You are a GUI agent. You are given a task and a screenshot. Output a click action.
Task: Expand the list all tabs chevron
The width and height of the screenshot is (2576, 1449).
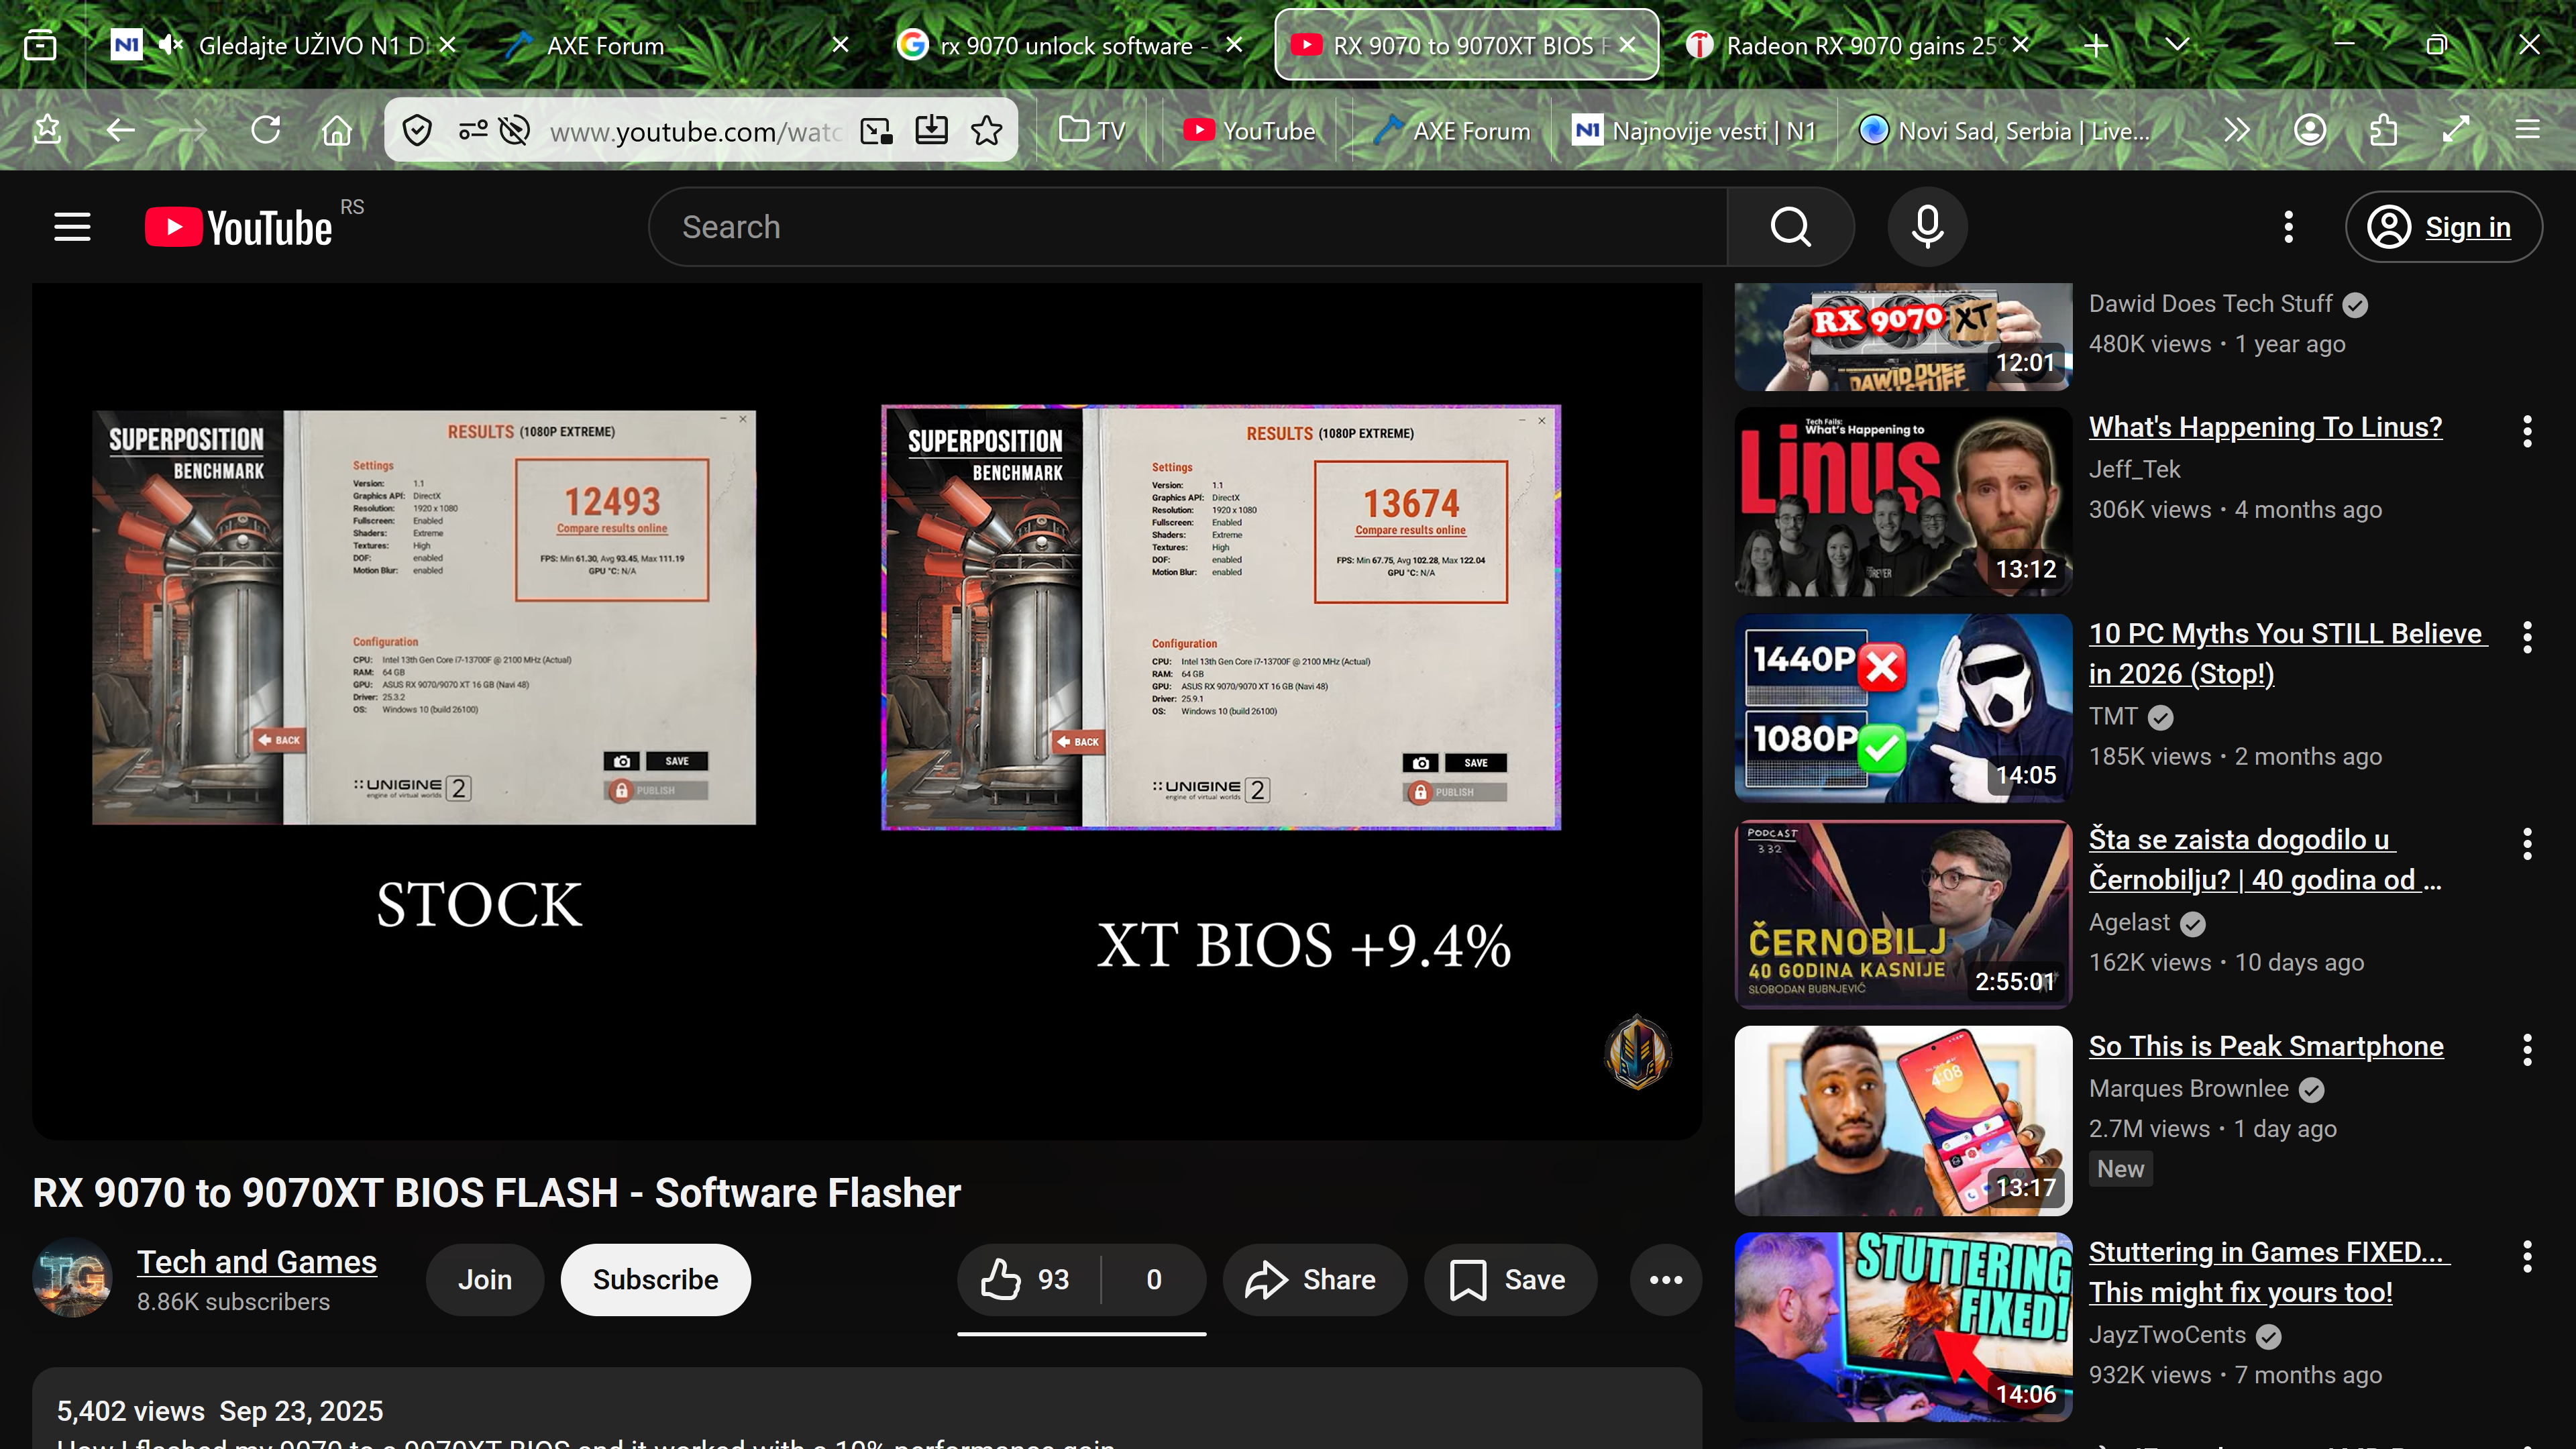(2177, 45)
